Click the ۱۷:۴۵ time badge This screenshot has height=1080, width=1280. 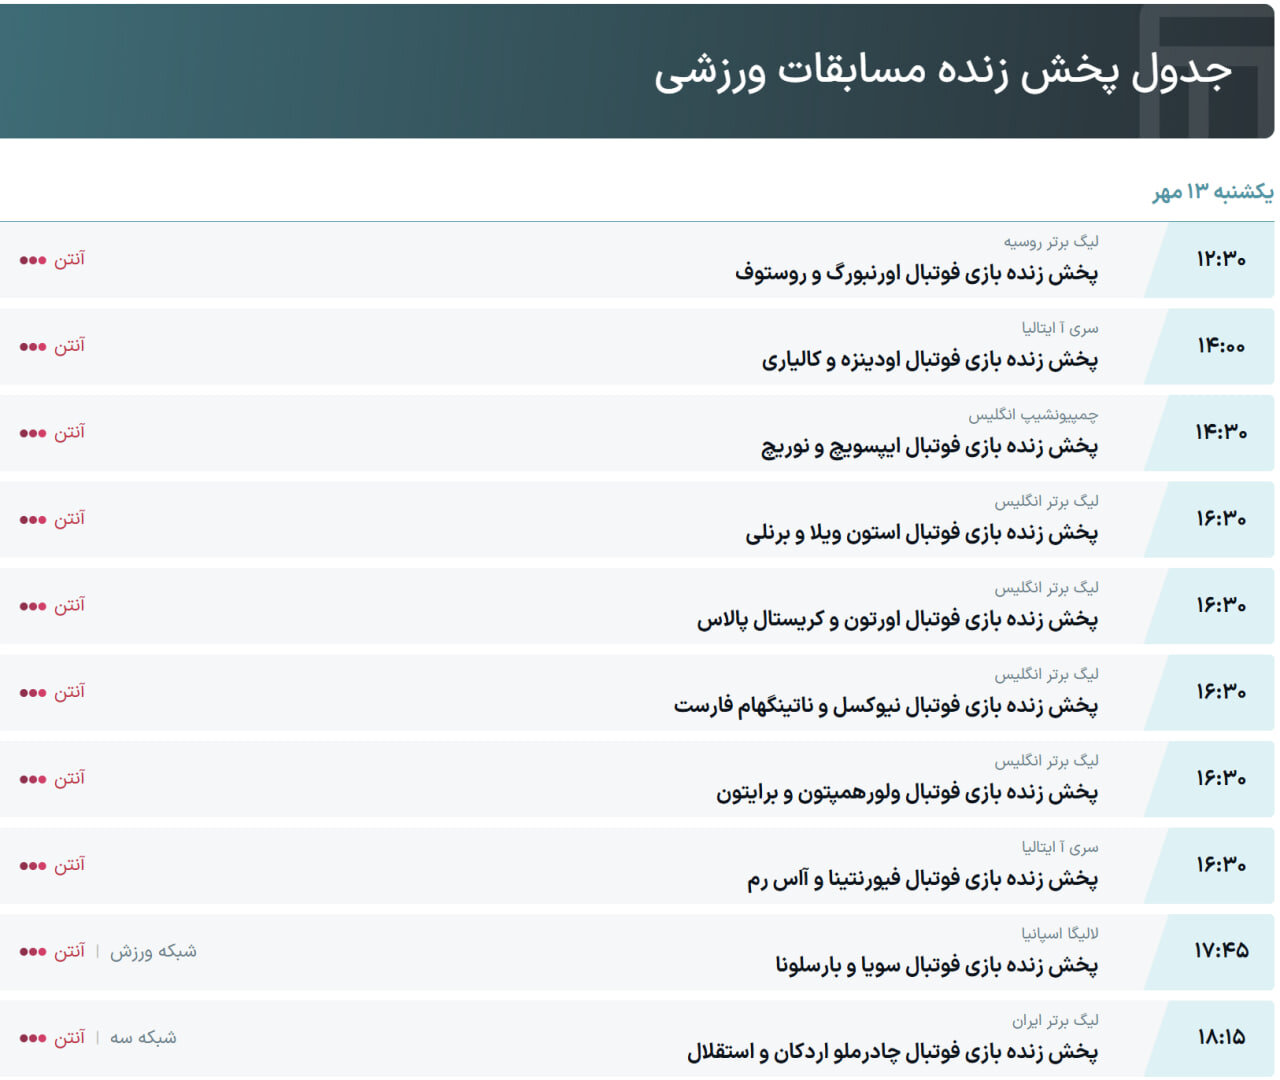click(x=1221, y=951)
